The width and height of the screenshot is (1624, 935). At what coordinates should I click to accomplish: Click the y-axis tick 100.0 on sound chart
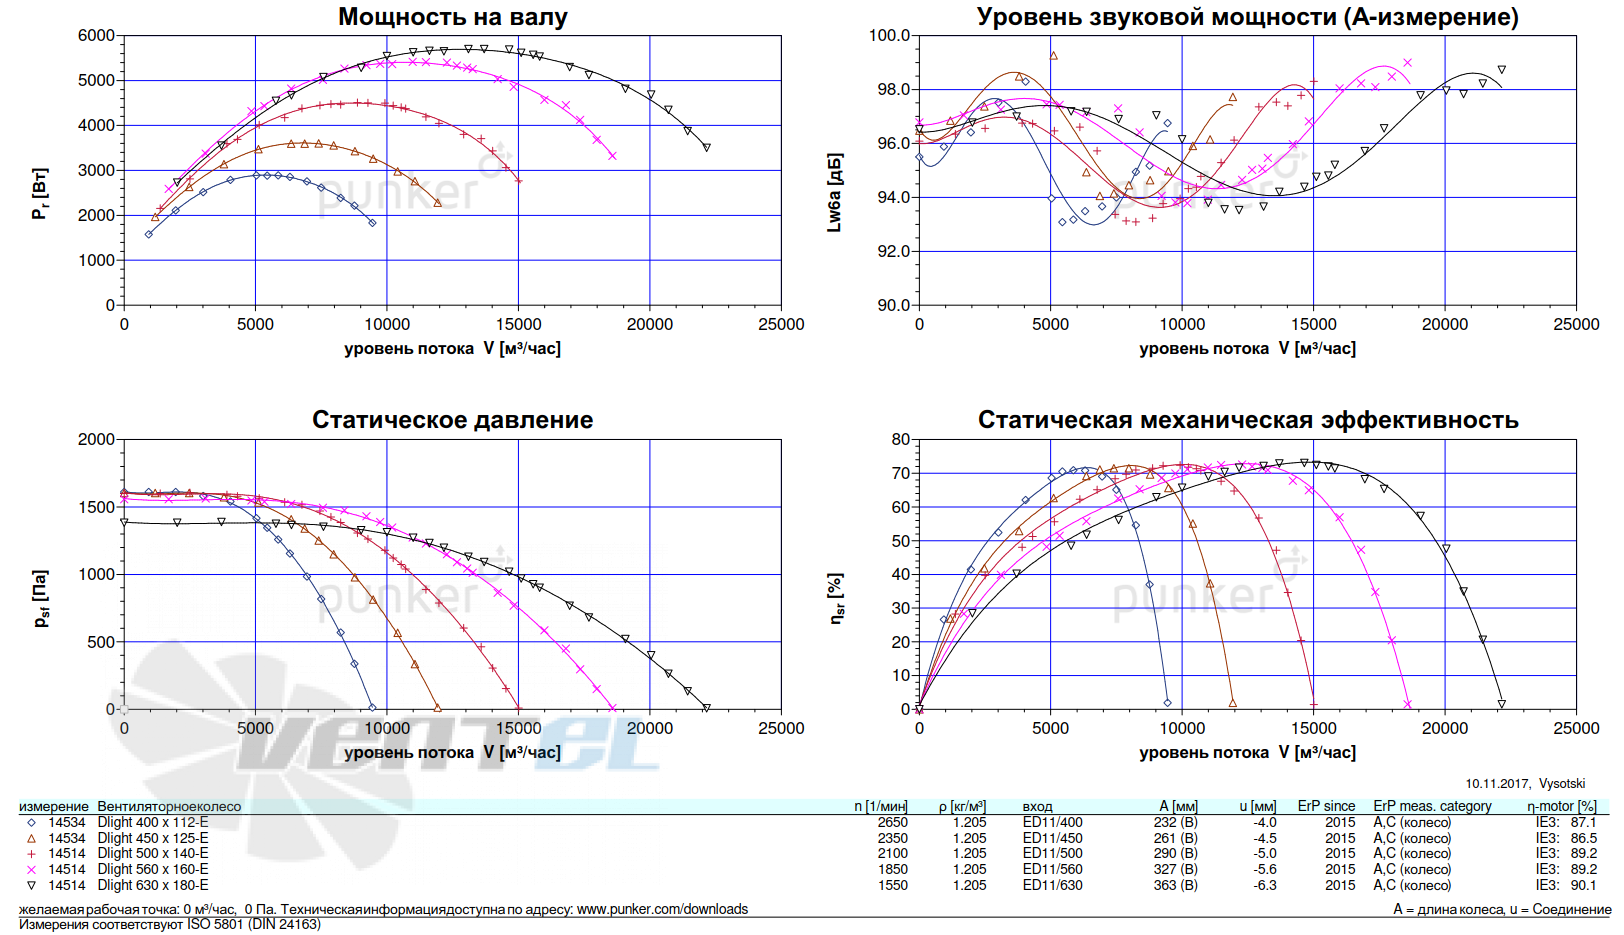click(x=889, y=36)
